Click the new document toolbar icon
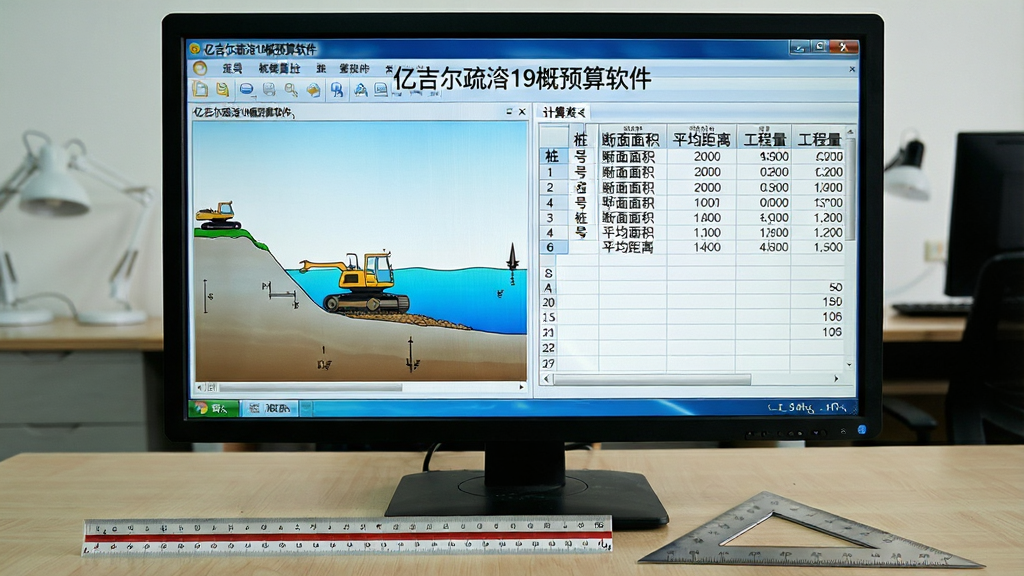 [200, 89]
